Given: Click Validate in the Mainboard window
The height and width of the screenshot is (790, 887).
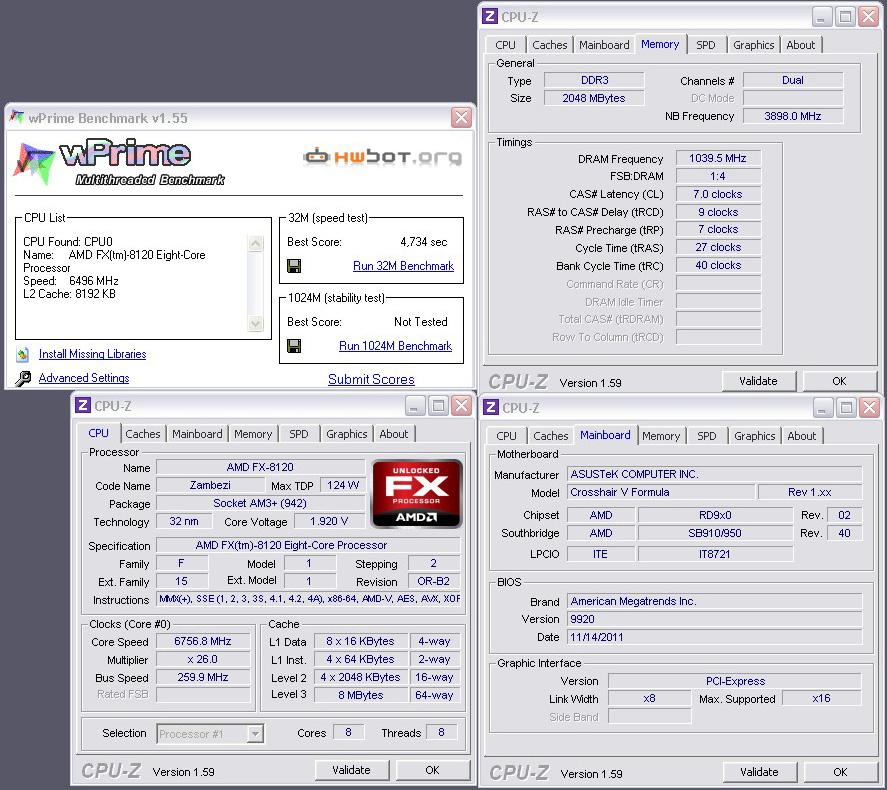Looking at the screenshot, I should point(759,772).
